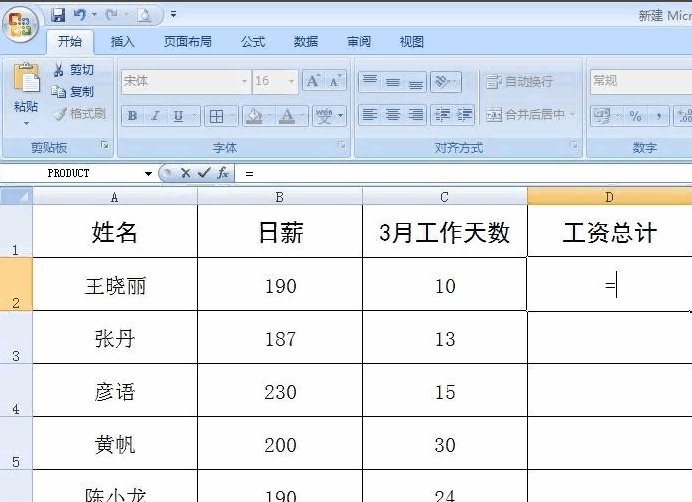Open the text orientation button
692x502 pixels.
(446, 81)
